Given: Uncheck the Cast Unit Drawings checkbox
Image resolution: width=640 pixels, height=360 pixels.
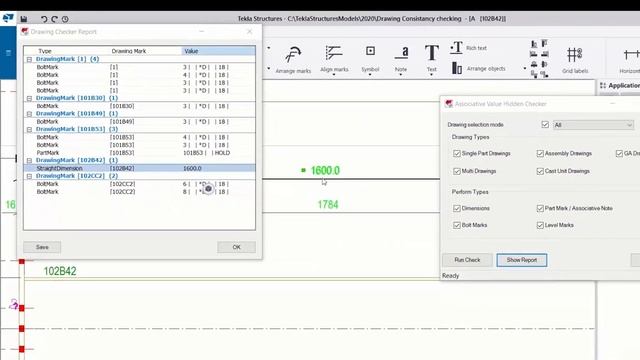Looking at the screenshot, I should (x=540, y=171).
